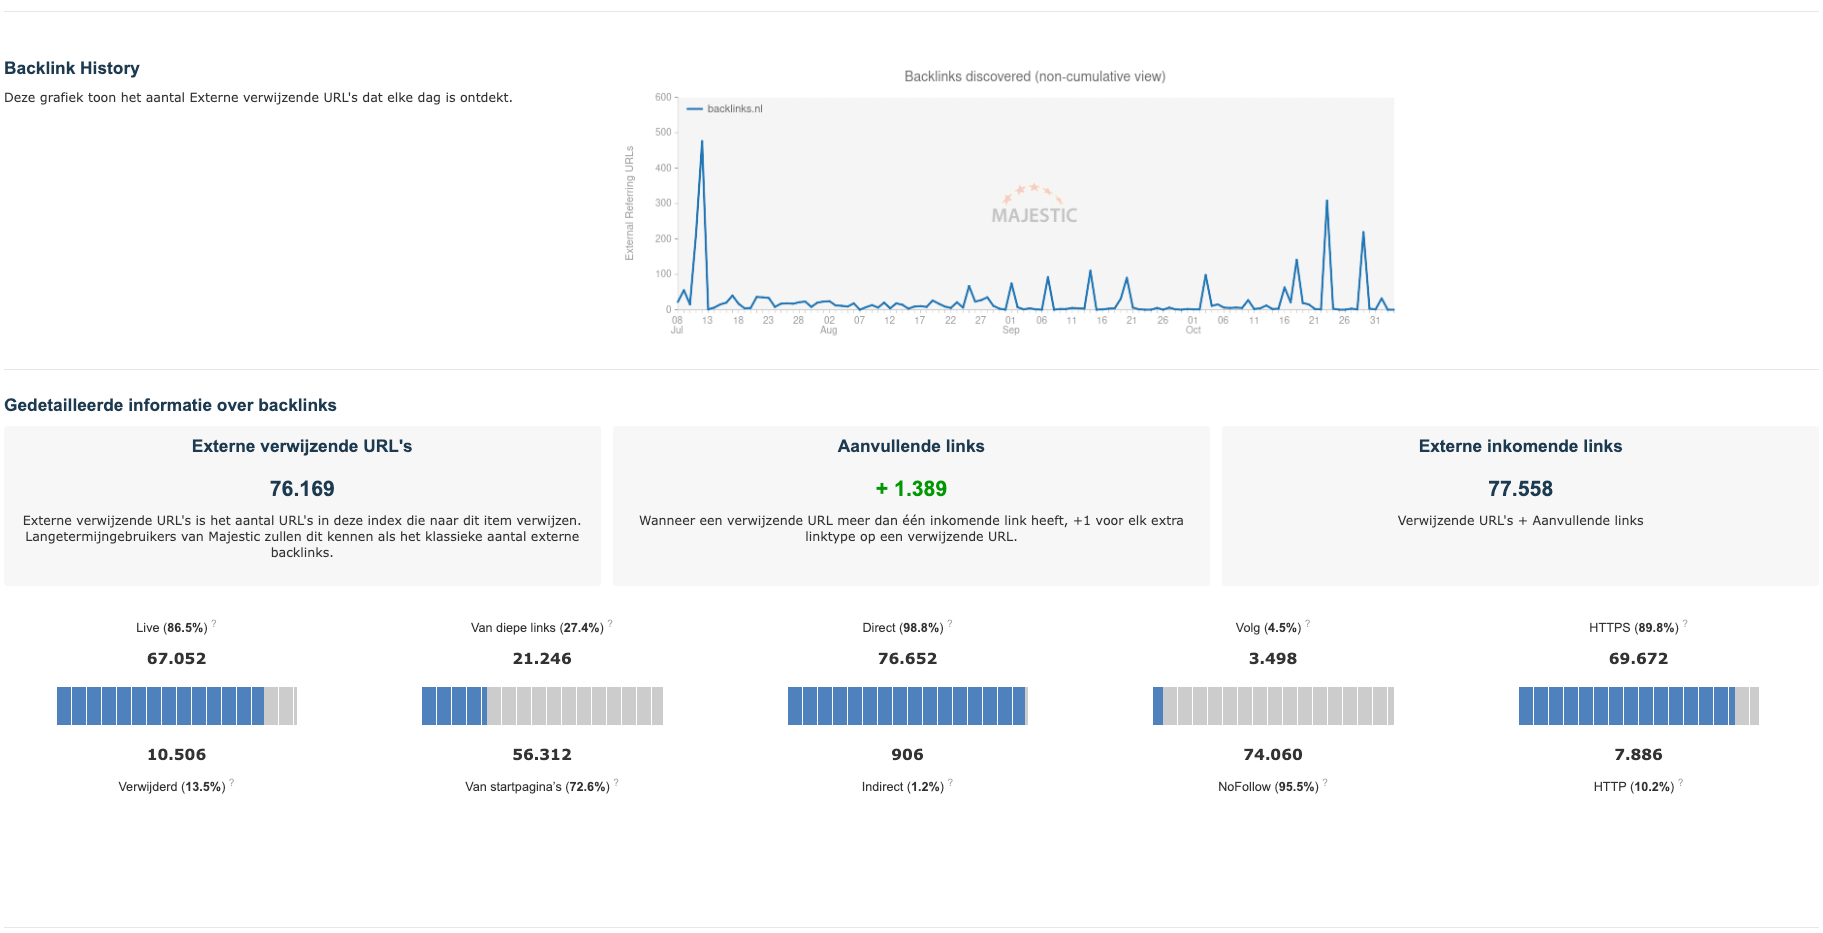
Task: Select the Externe inkomende links panel header
Action: 1520,446
